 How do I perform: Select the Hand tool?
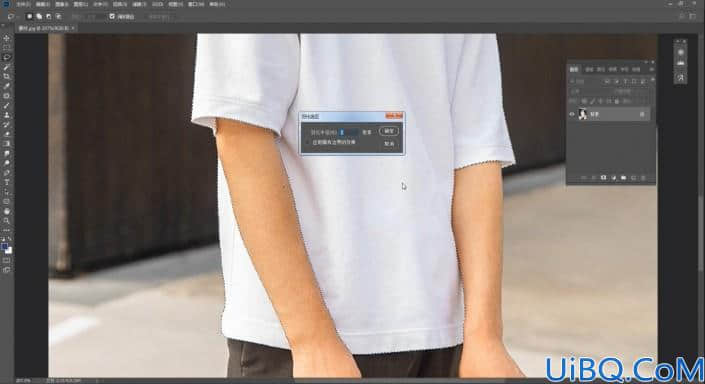(x=7, y=211)
